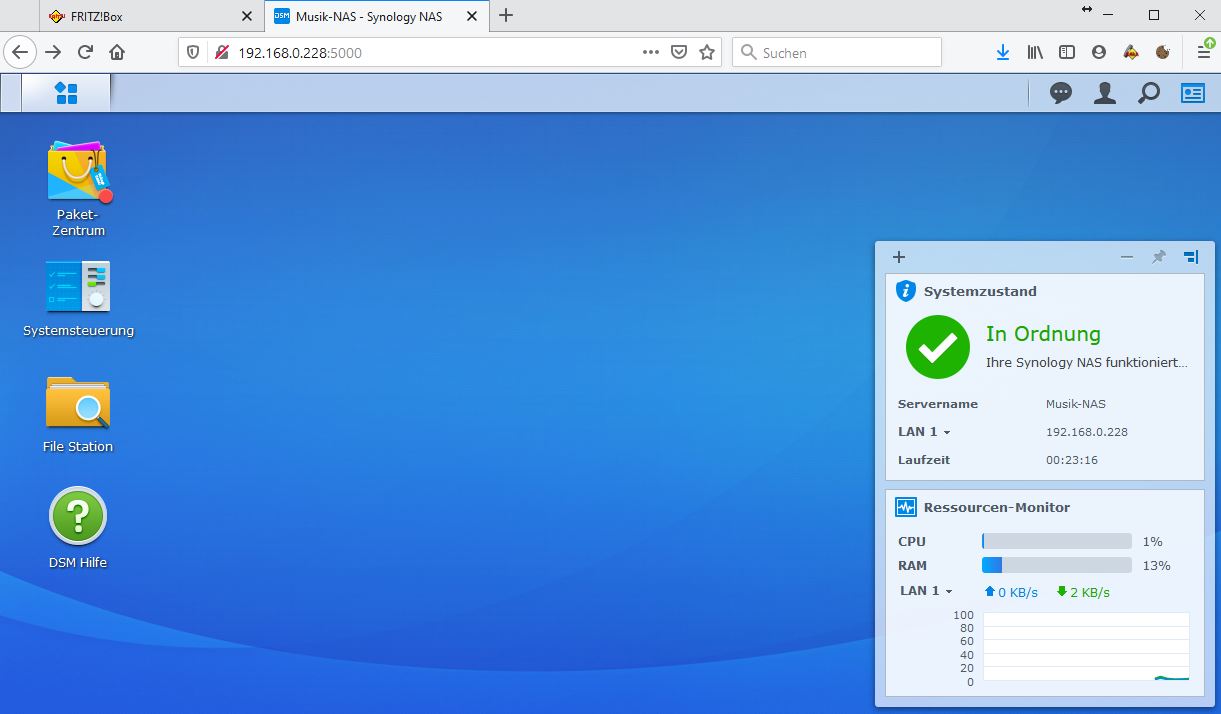The width and height of the screenshot is (1221, 714).
Task: Open the user options person icon
Action: coord(1105,93)
